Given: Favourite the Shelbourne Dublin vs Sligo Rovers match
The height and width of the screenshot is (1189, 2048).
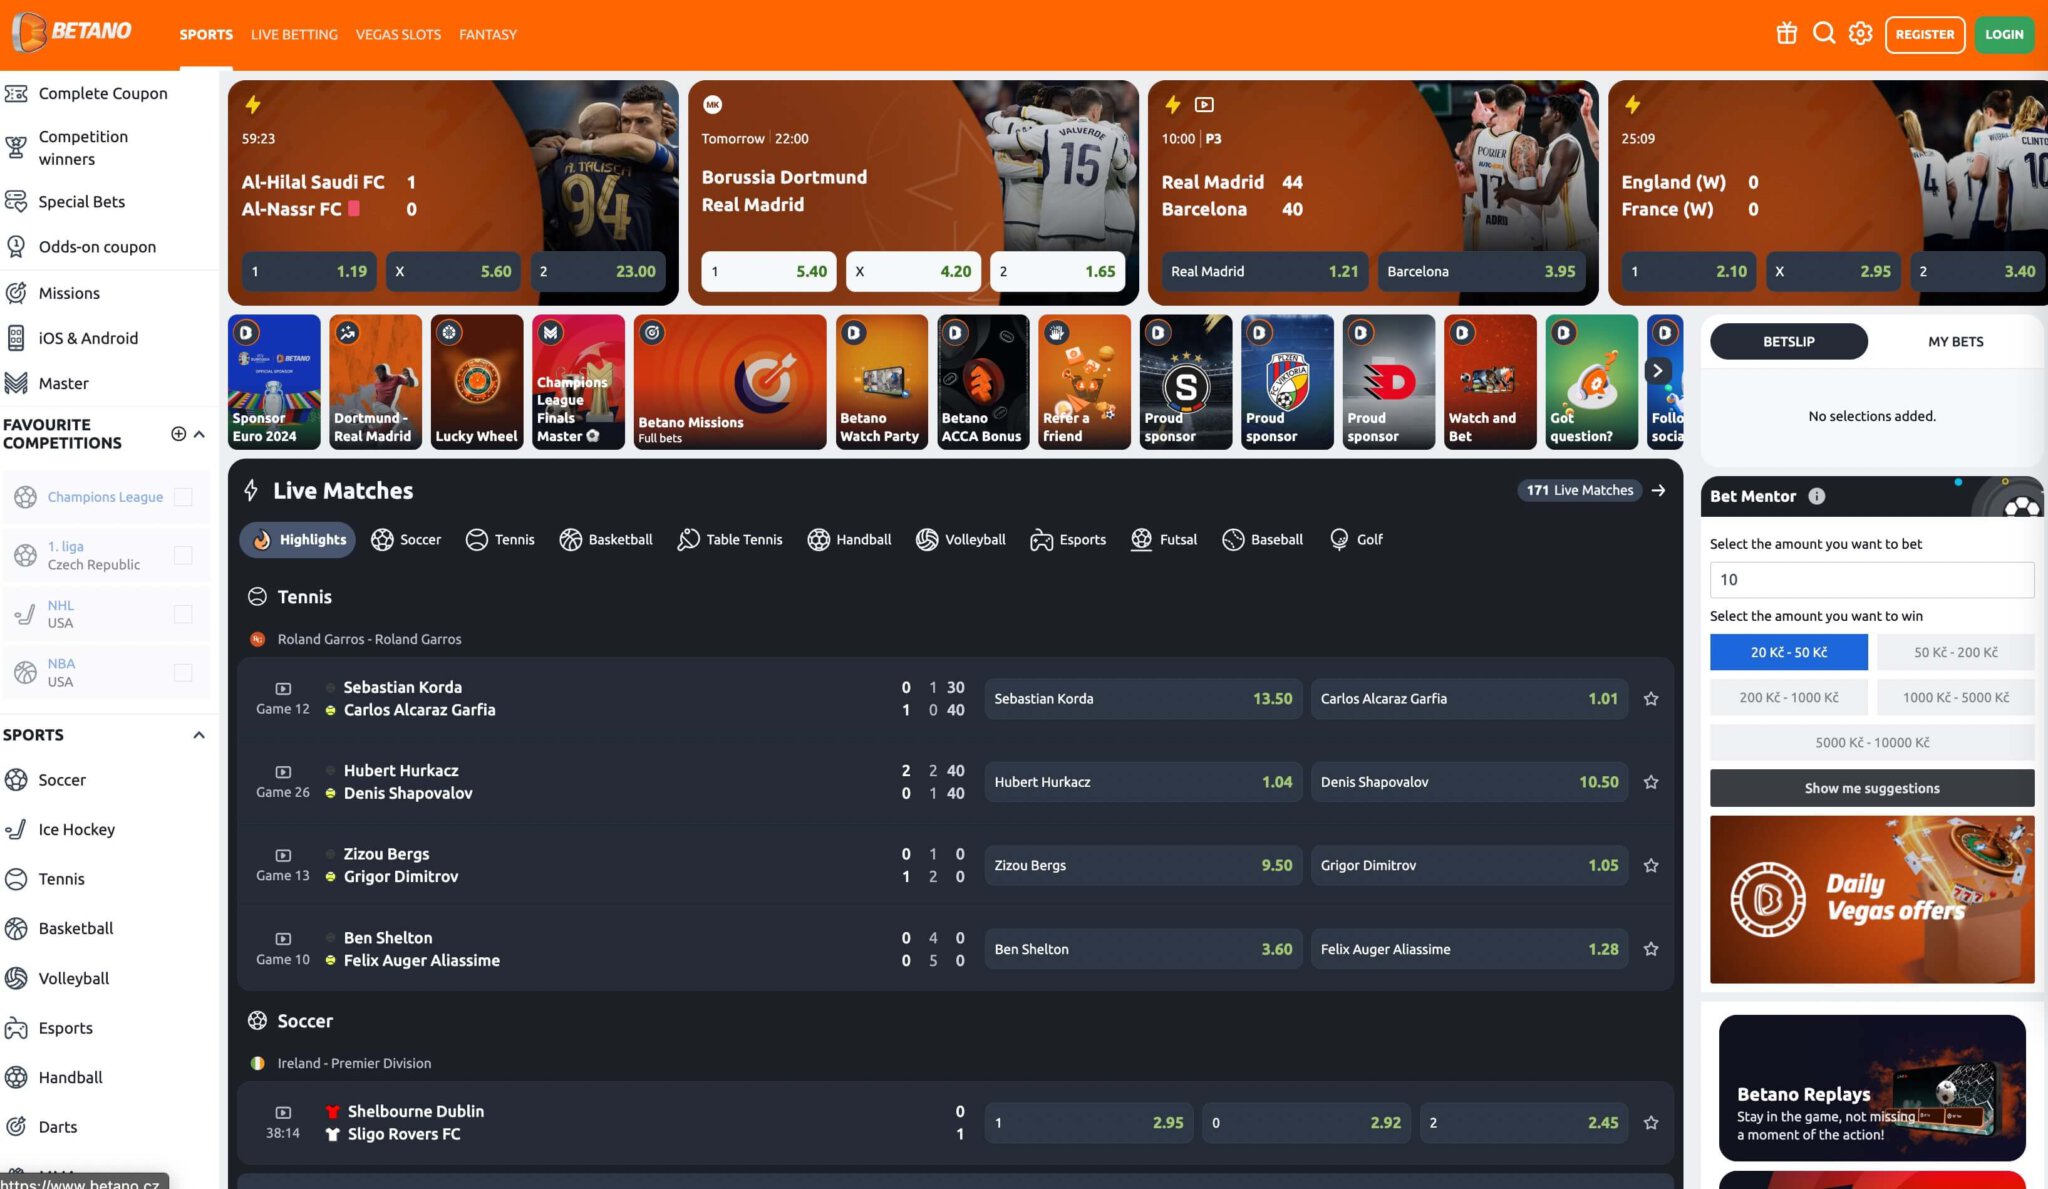Looking at the screenshot, I should coord(1651,1123).
